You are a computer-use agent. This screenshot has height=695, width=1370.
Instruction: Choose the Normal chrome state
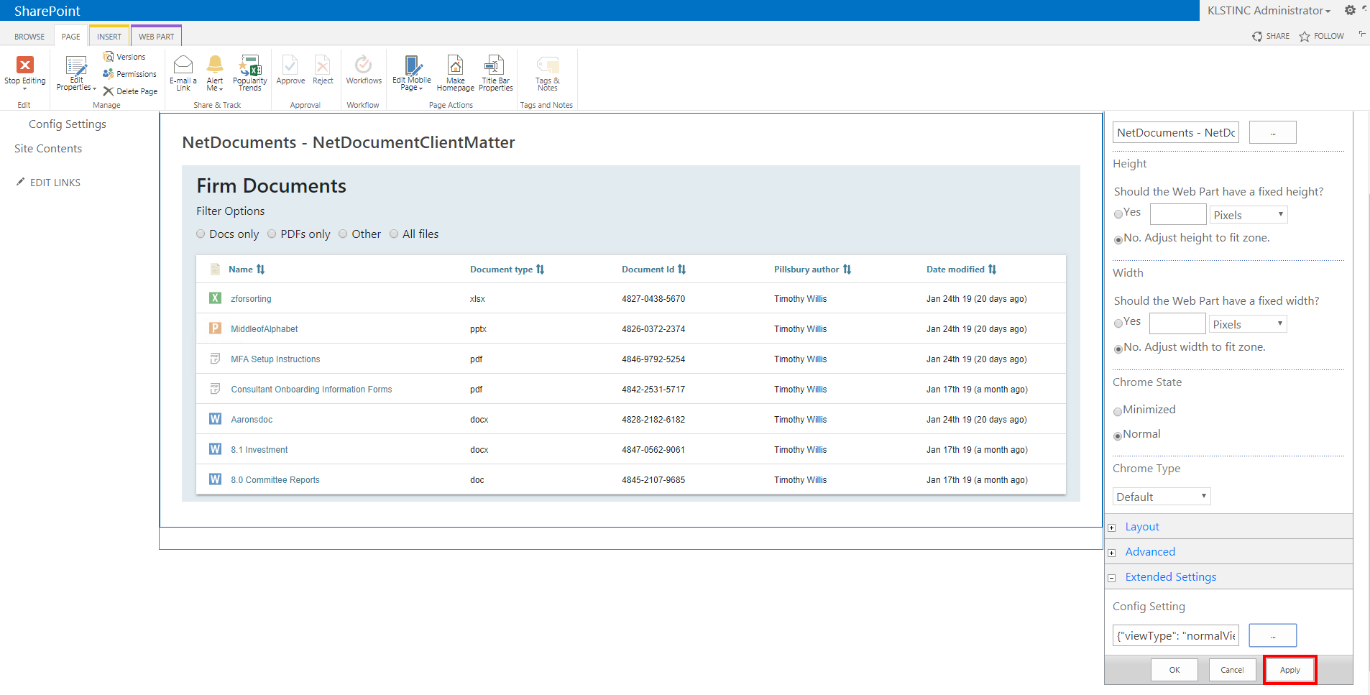point(1118,436)
